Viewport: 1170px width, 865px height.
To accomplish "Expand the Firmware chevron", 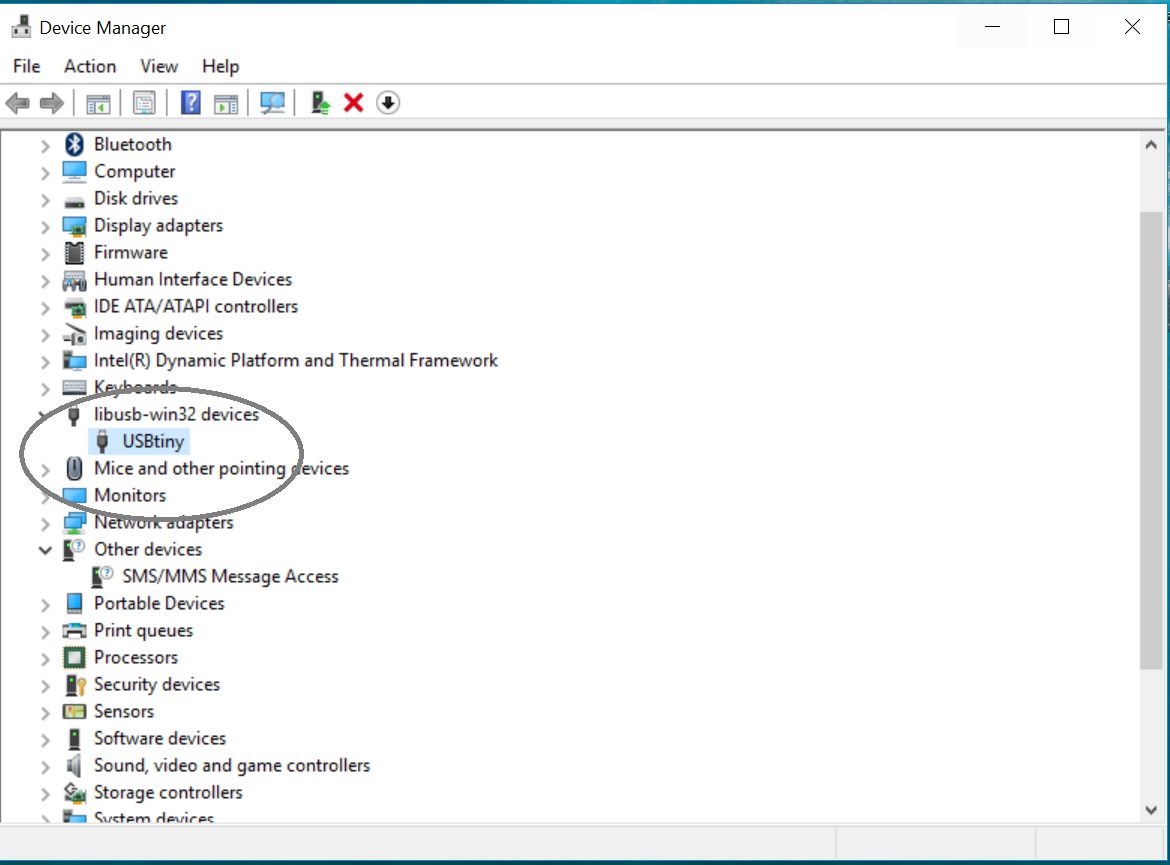I will tap(45, 254).
